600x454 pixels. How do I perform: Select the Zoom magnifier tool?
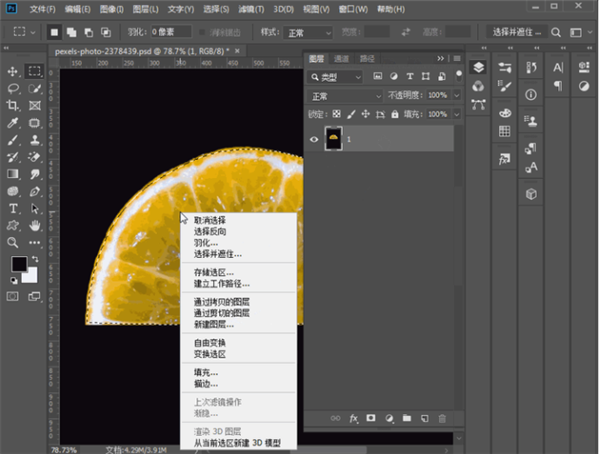pyautogui.click(x=13, y=242)
